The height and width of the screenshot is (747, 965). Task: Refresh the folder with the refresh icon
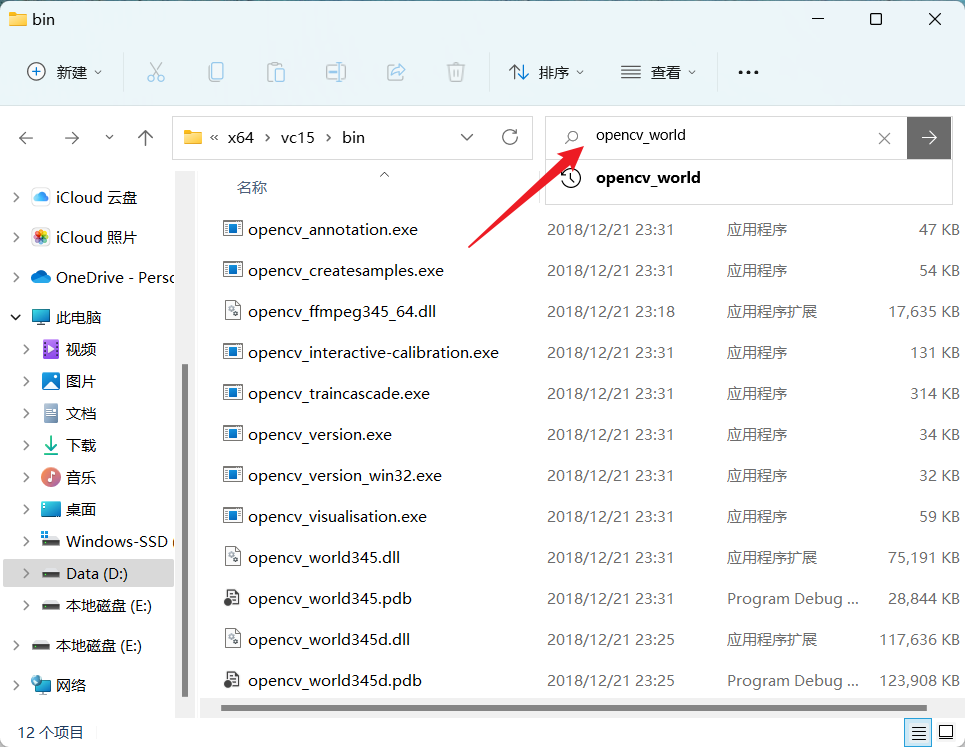point(509,137)
